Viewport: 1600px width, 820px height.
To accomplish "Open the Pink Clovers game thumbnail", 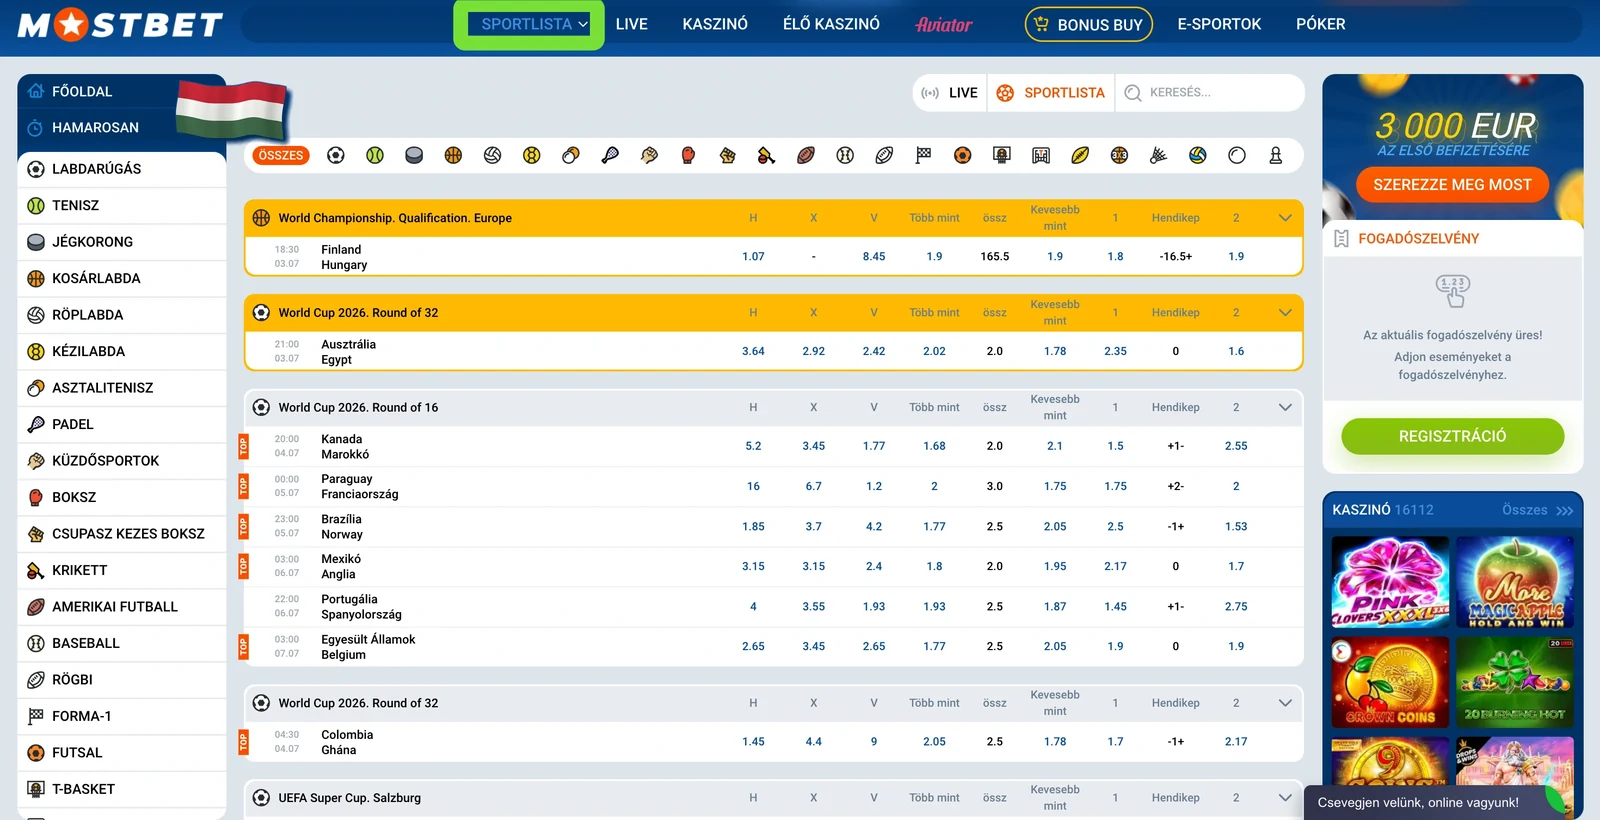I will click(1390, 582).
